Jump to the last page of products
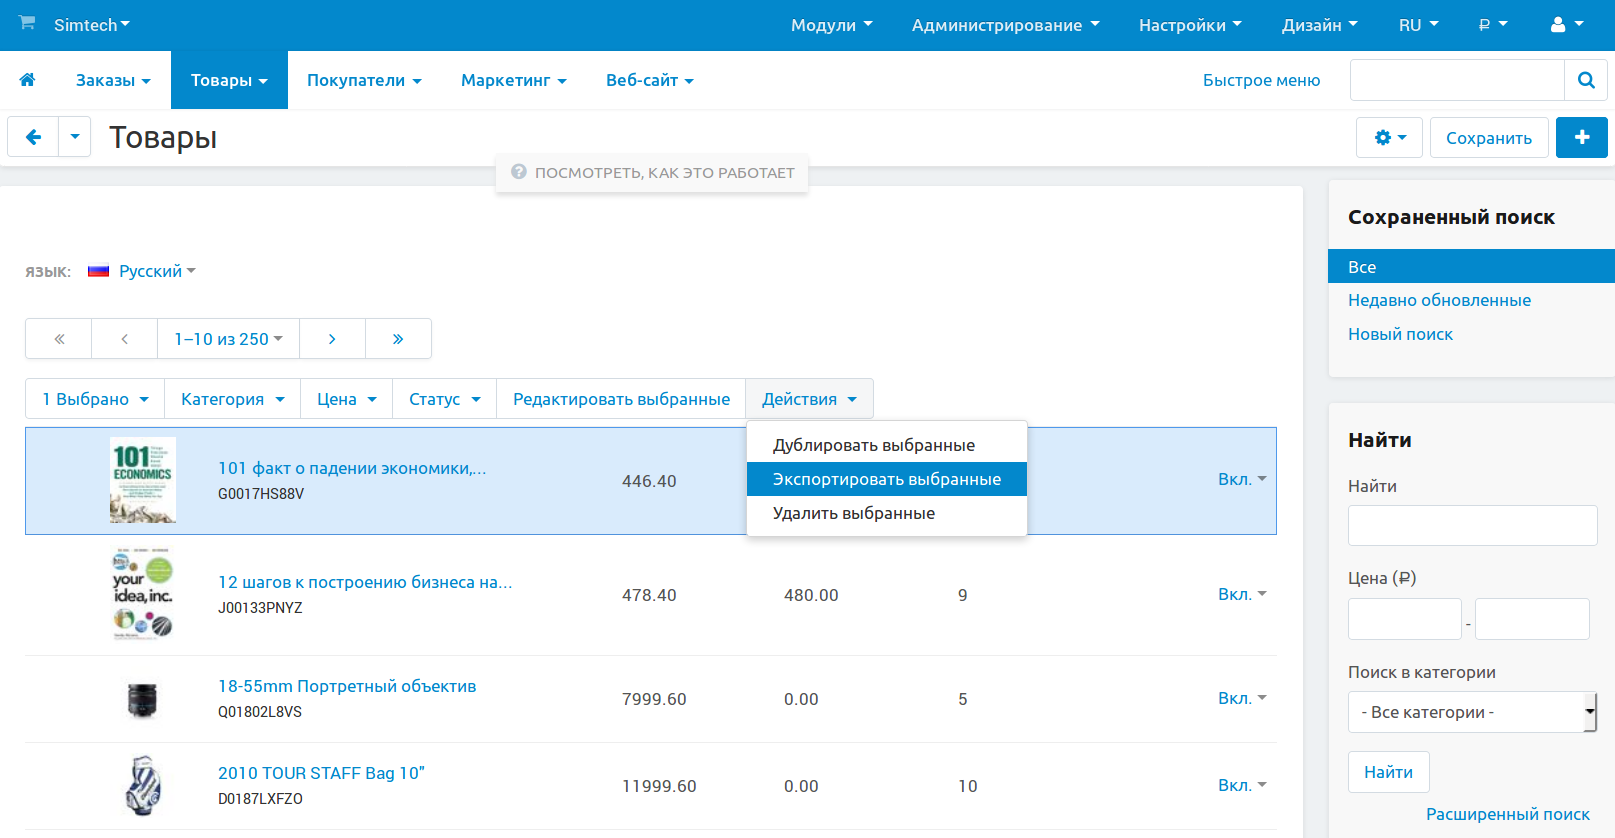The height and width of the screenshot is (838, 1615). coord(398,339)
